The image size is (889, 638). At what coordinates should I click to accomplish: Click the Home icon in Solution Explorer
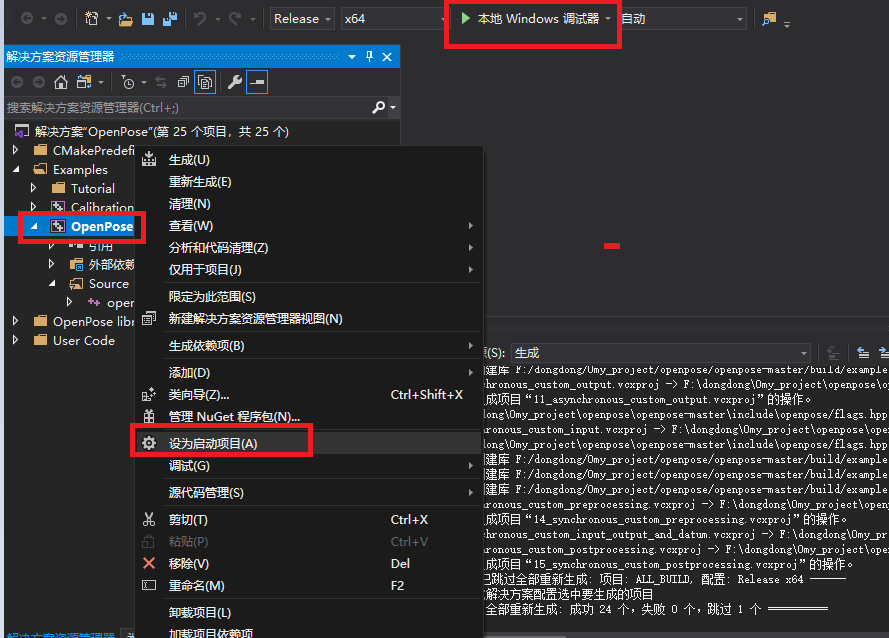coord(61,82)
